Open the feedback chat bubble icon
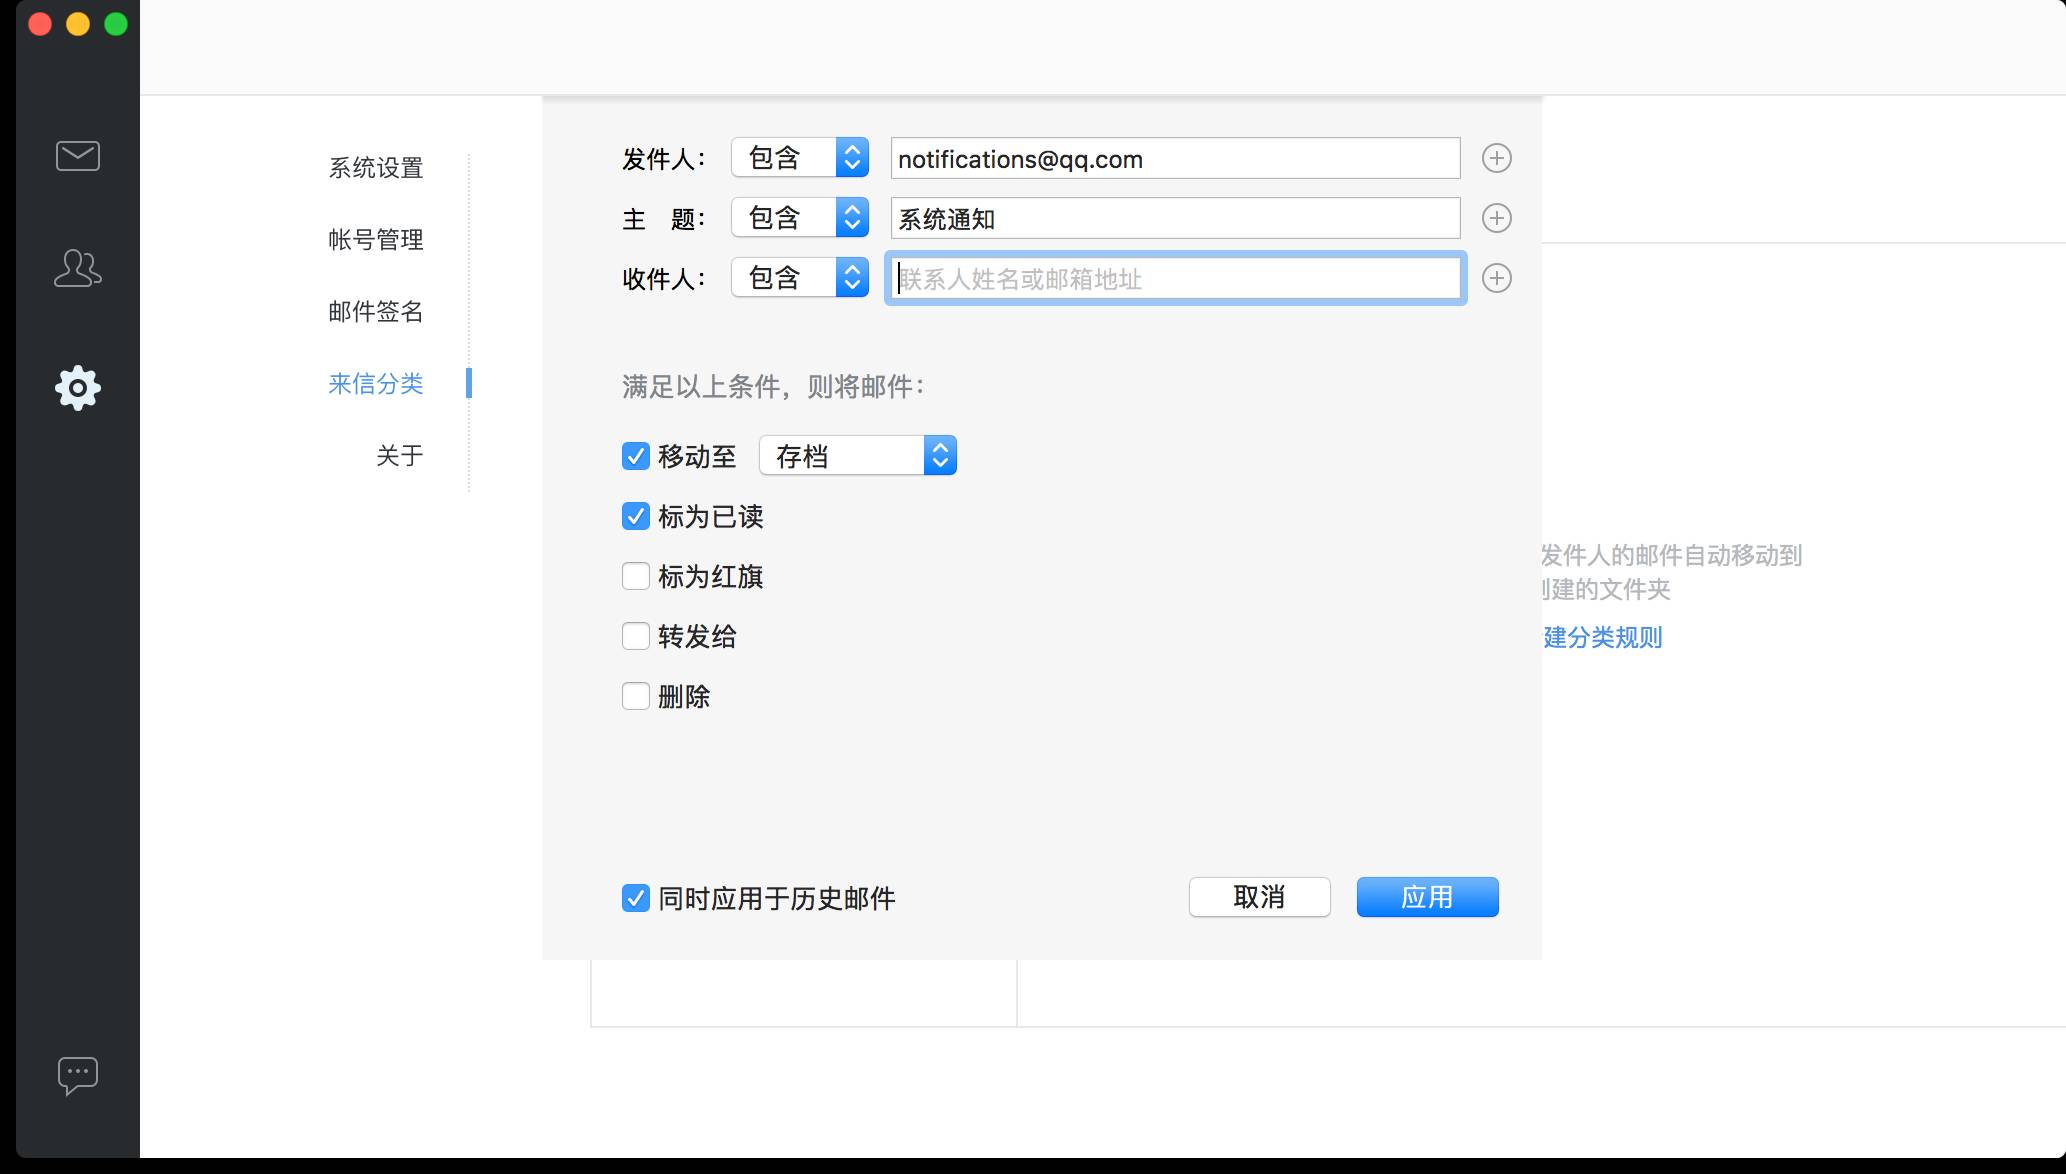Screen dimensions: 2066x1174 coord(77,1075)
